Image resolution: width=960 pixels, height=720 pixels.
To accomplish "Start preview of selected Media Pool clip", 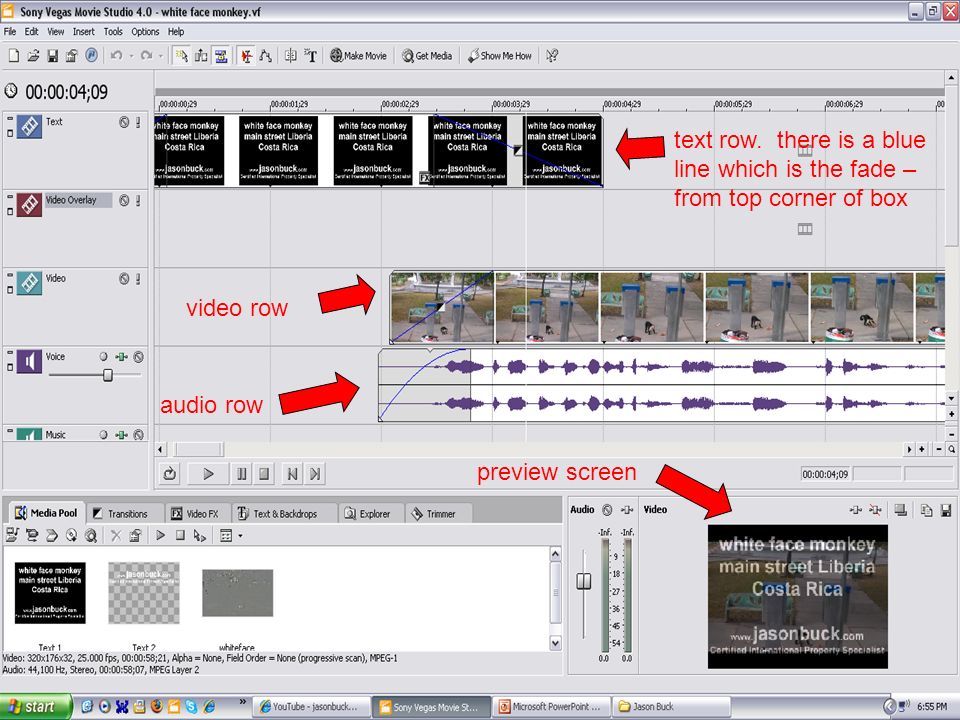I will (160, 536).
